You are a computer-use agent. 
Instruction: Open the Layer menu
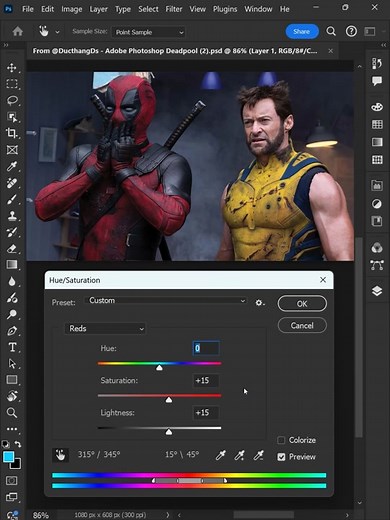[x=98, y=9]
